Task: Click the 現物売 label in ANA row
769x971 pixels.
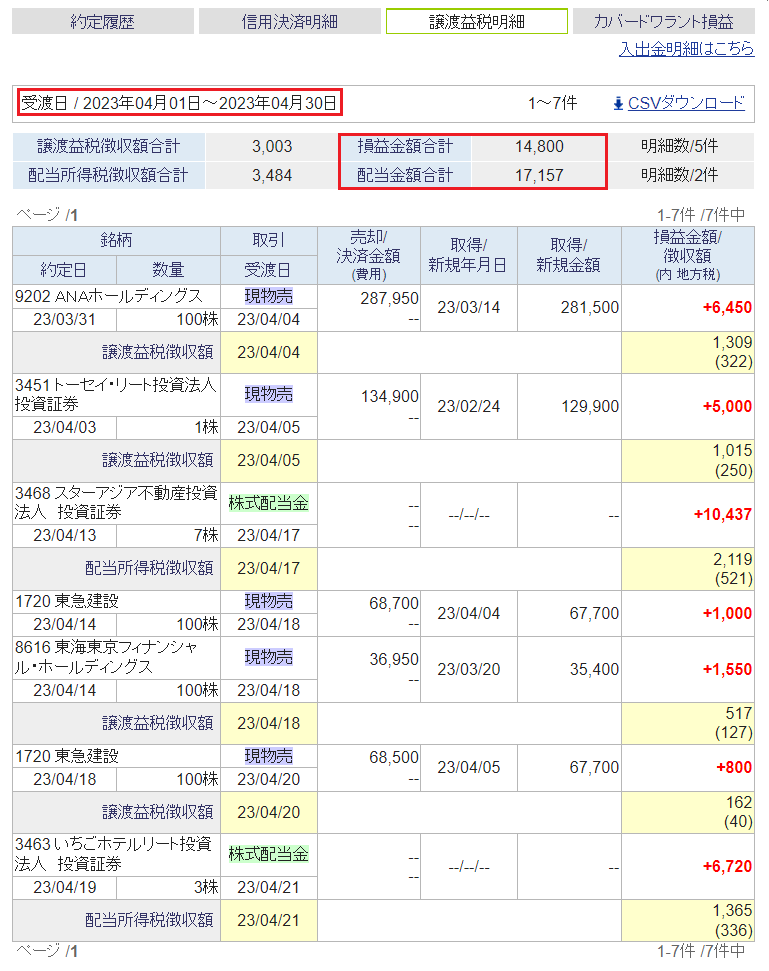Action: [x=269, y=297]
